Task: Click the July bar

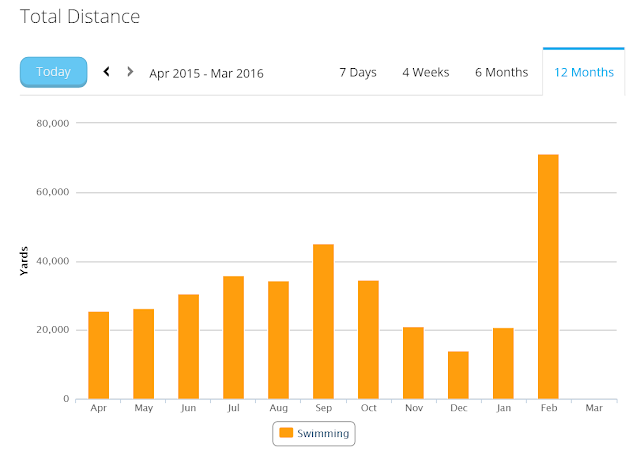Action: [233, 337]
